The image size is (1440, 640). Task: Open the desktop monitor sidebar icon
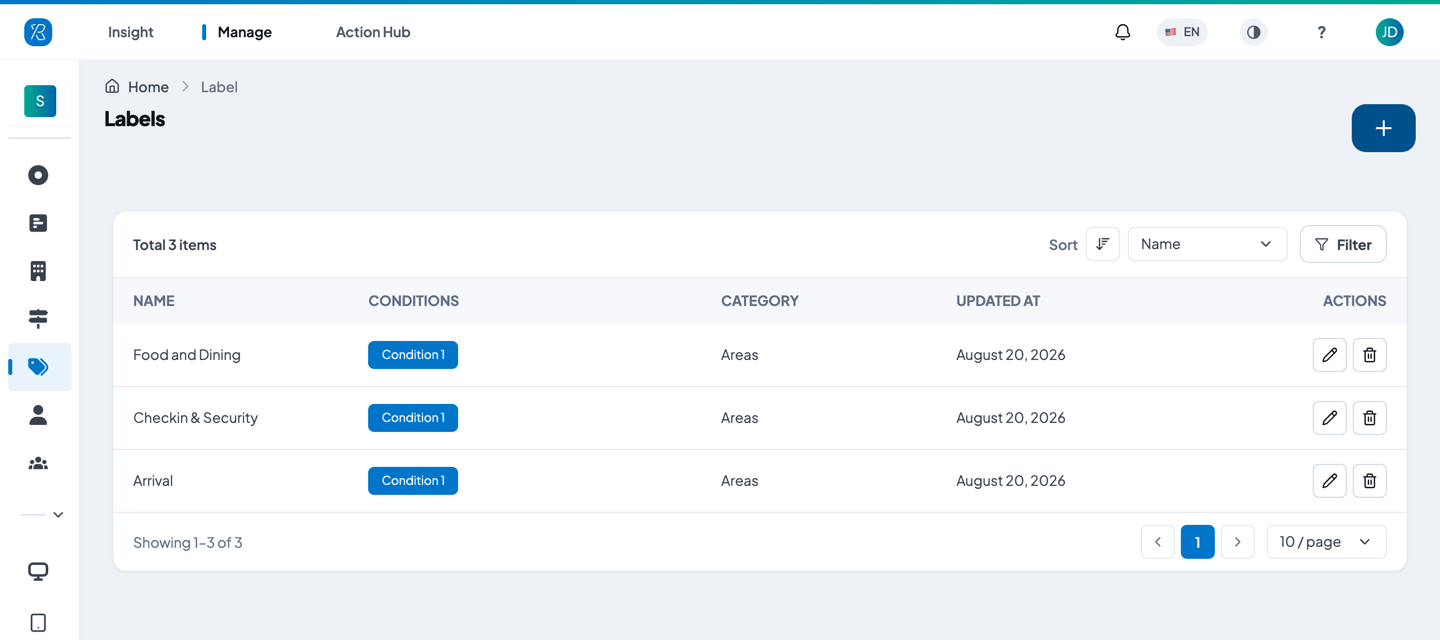pos(38,571)
